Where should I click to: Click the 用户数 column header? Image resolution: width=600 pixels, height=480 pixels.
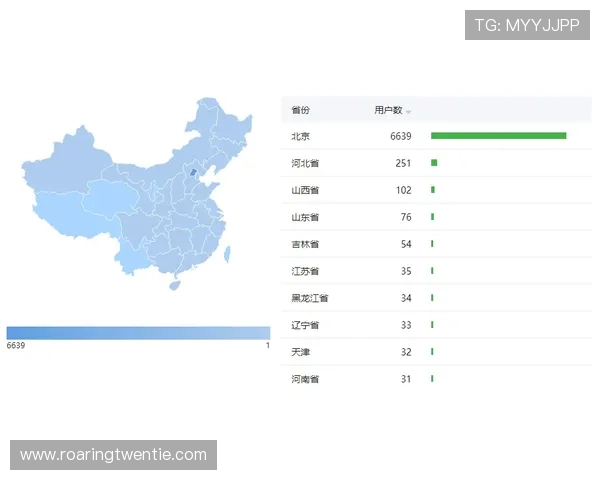(x=388, y=110)
